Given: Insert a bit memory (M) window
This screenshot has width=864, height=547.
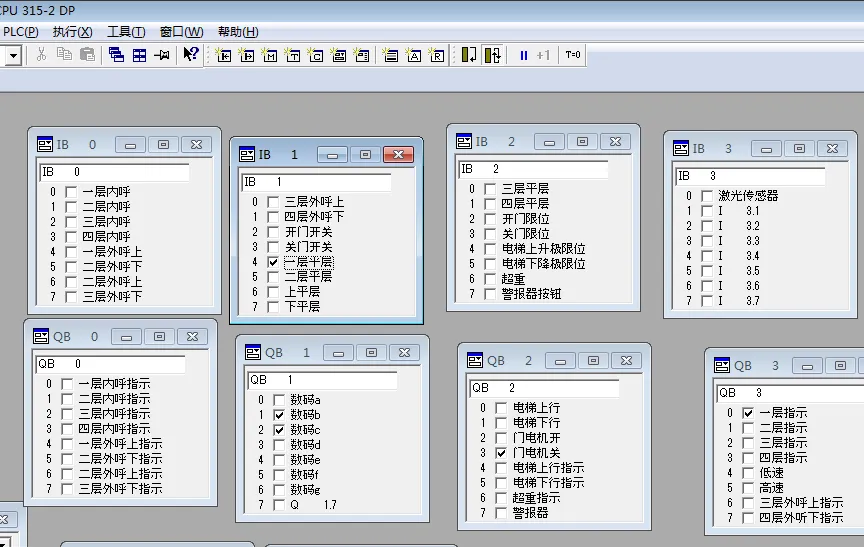Looking at the screenshot, I should point(269,55).
